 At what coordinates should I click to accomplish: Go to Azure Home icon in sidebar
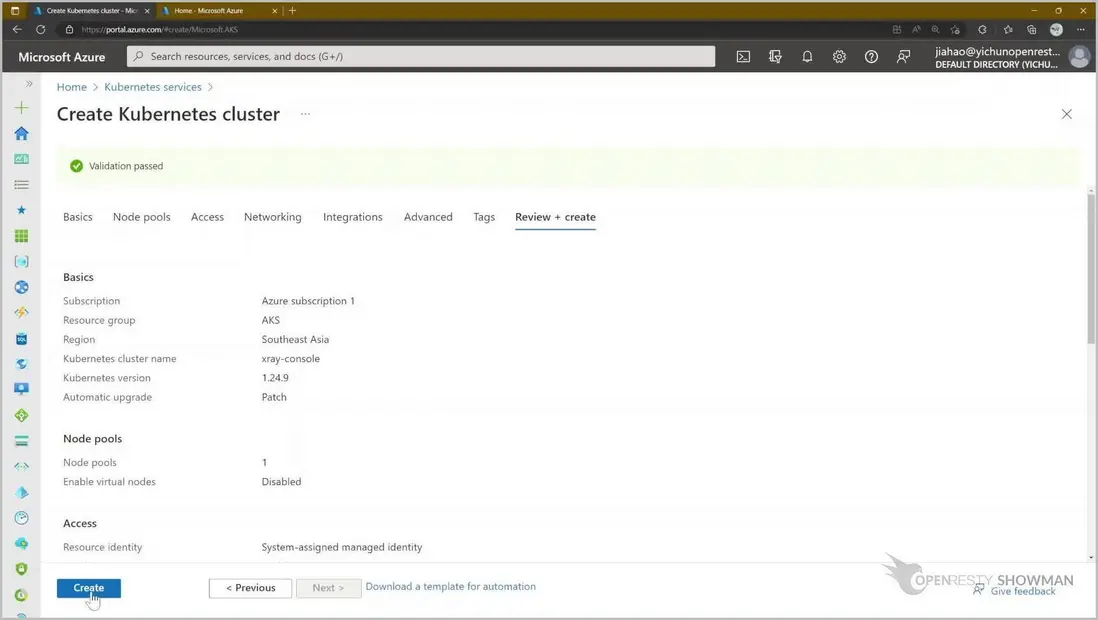coord(22,133)
